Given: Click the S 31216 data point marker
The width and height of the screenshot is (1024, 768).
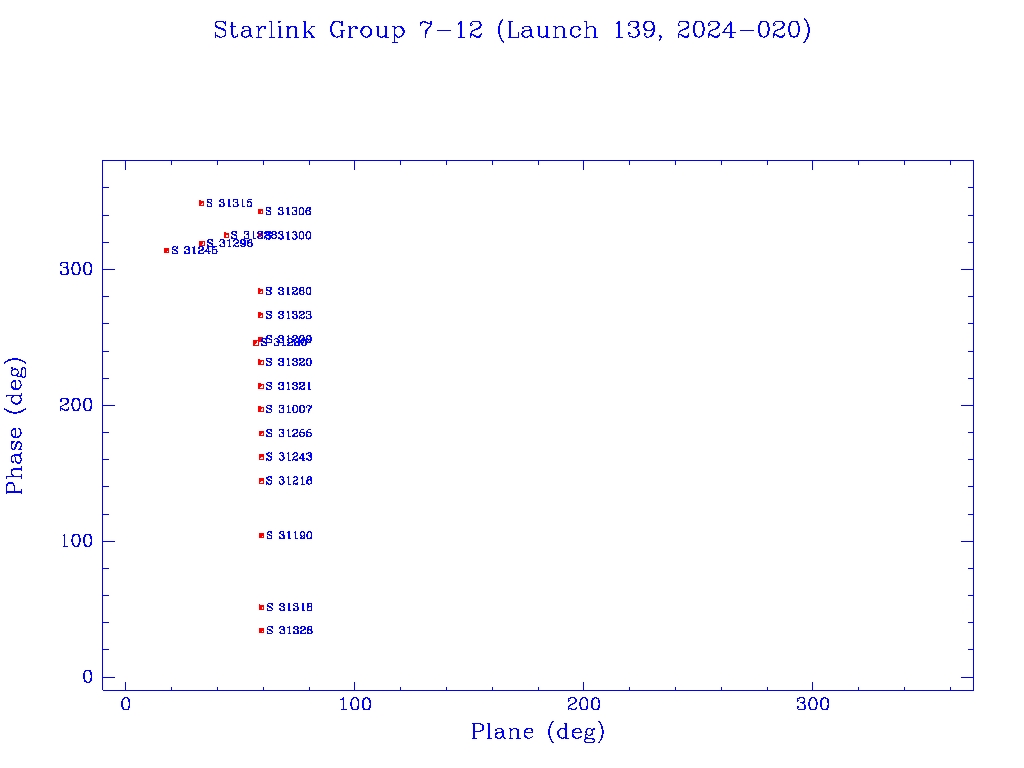Looking at the screenshot, I should coord(261,481).
